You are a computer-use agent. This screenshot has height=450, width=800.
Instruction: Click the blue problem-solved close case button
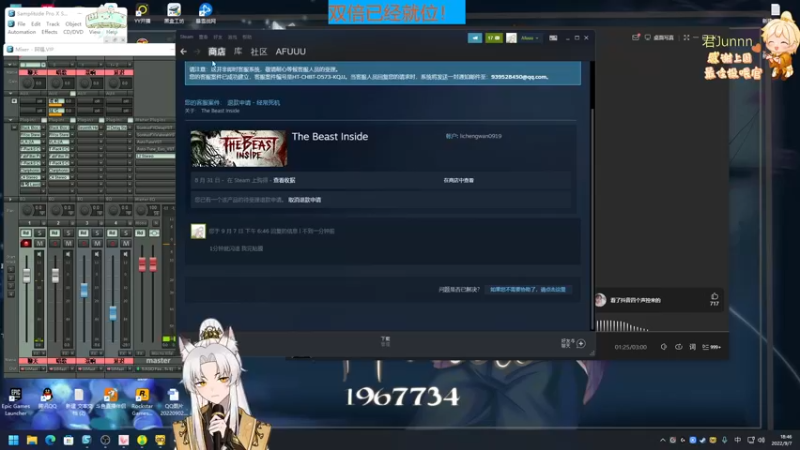pyautogui.click(x=528, y=289)
